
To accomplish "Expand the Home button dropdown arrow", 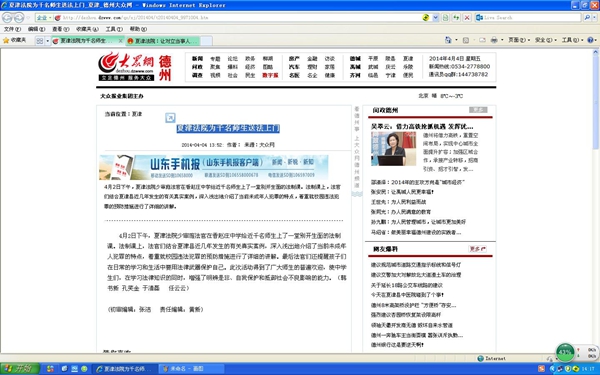I will pos(456,40).
